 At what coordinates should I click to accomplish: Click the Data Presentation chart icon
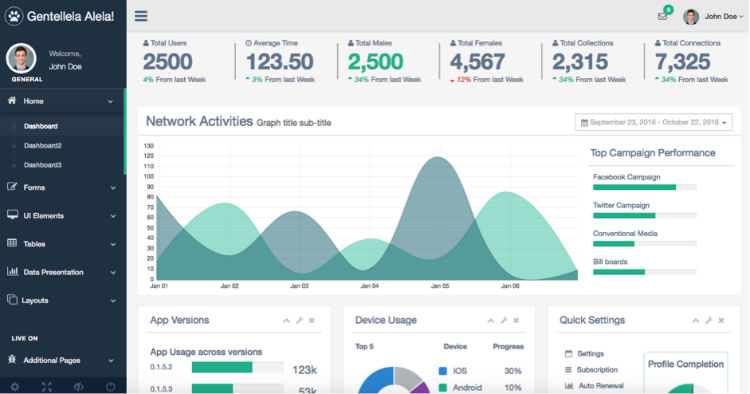pos(12,271)
